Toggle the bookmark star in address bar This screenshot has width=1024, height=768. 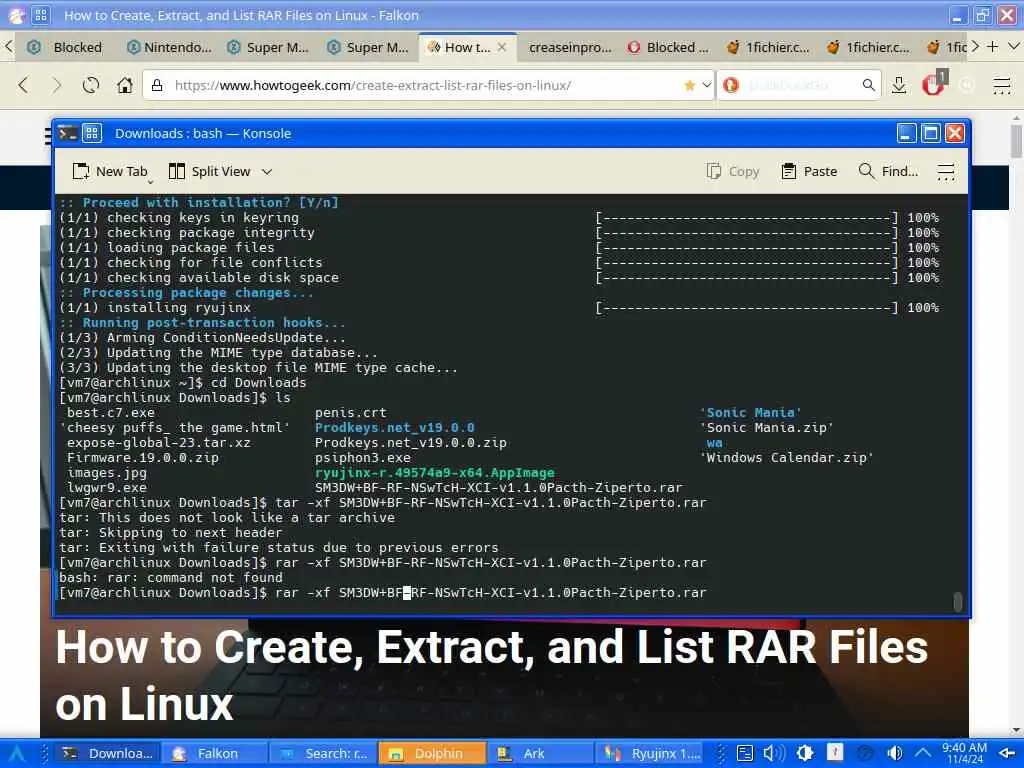pos(690,85)
